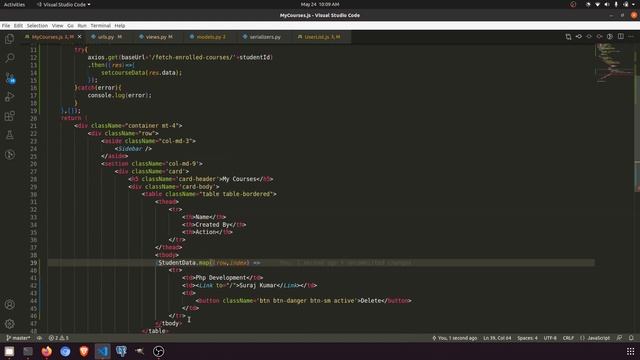Screen dimensions: 640x360
Task: Open the Explorer view in activity bar
Action: (x=9, y=39)
